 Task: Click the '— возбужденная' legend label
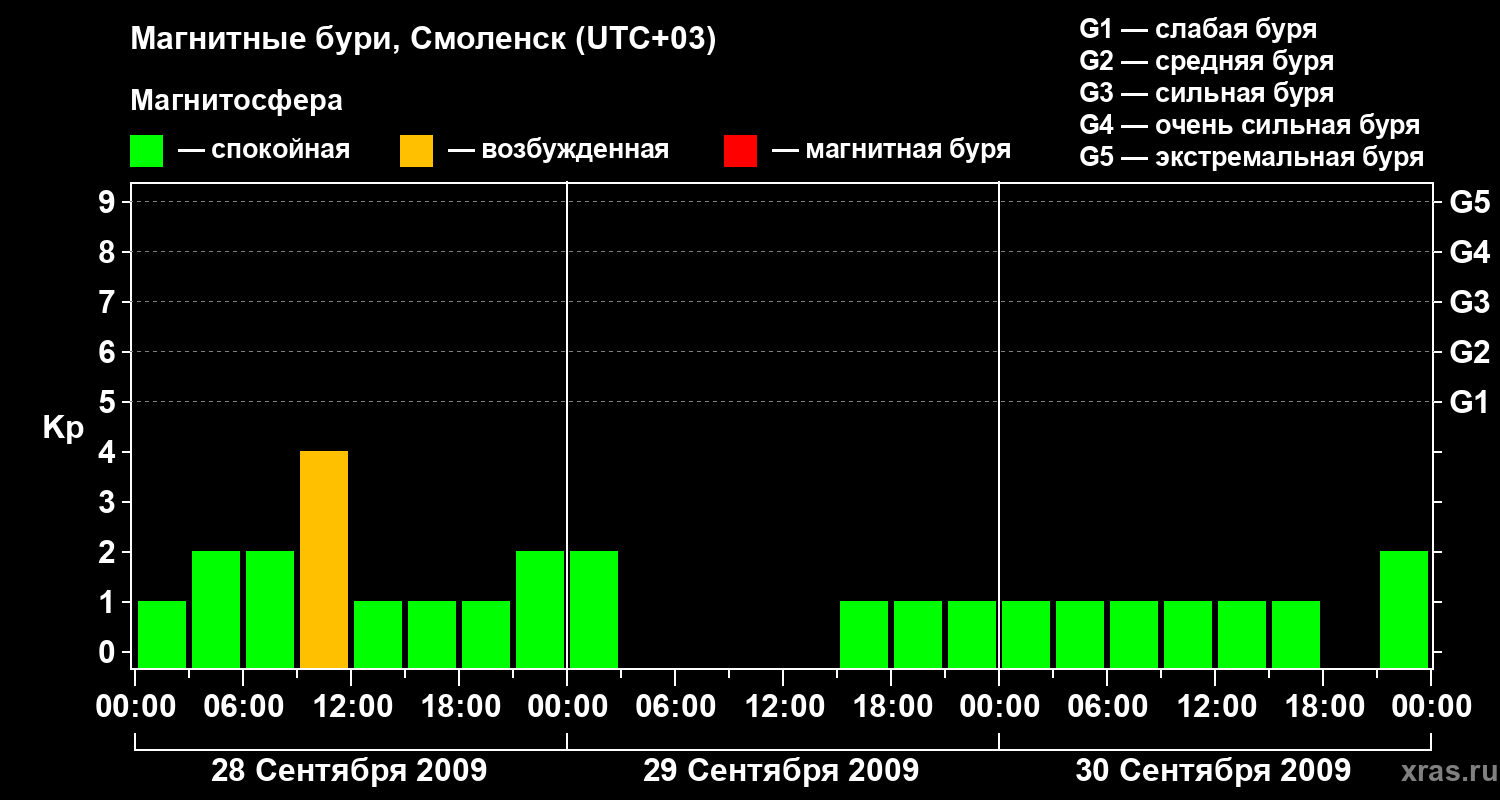pyautogui.click(x=558, y=150)
